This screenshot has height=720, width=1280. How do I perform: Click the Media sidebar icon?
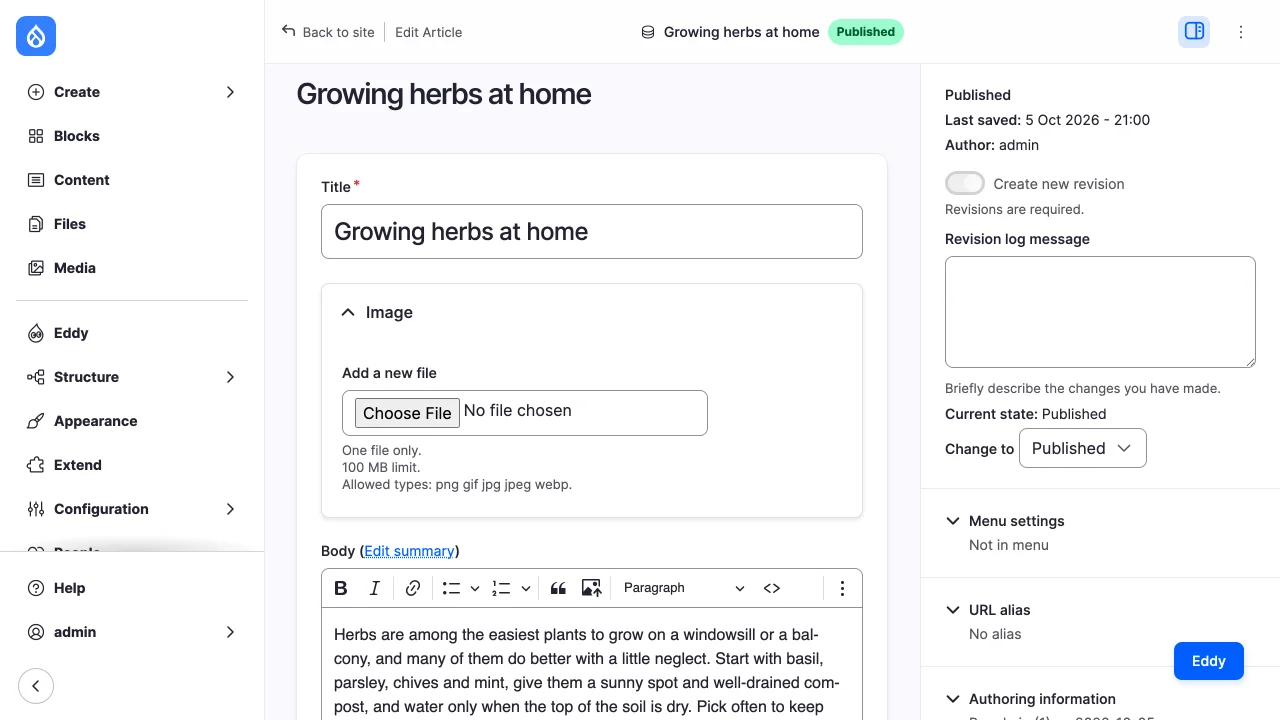(x=36, y=268)
